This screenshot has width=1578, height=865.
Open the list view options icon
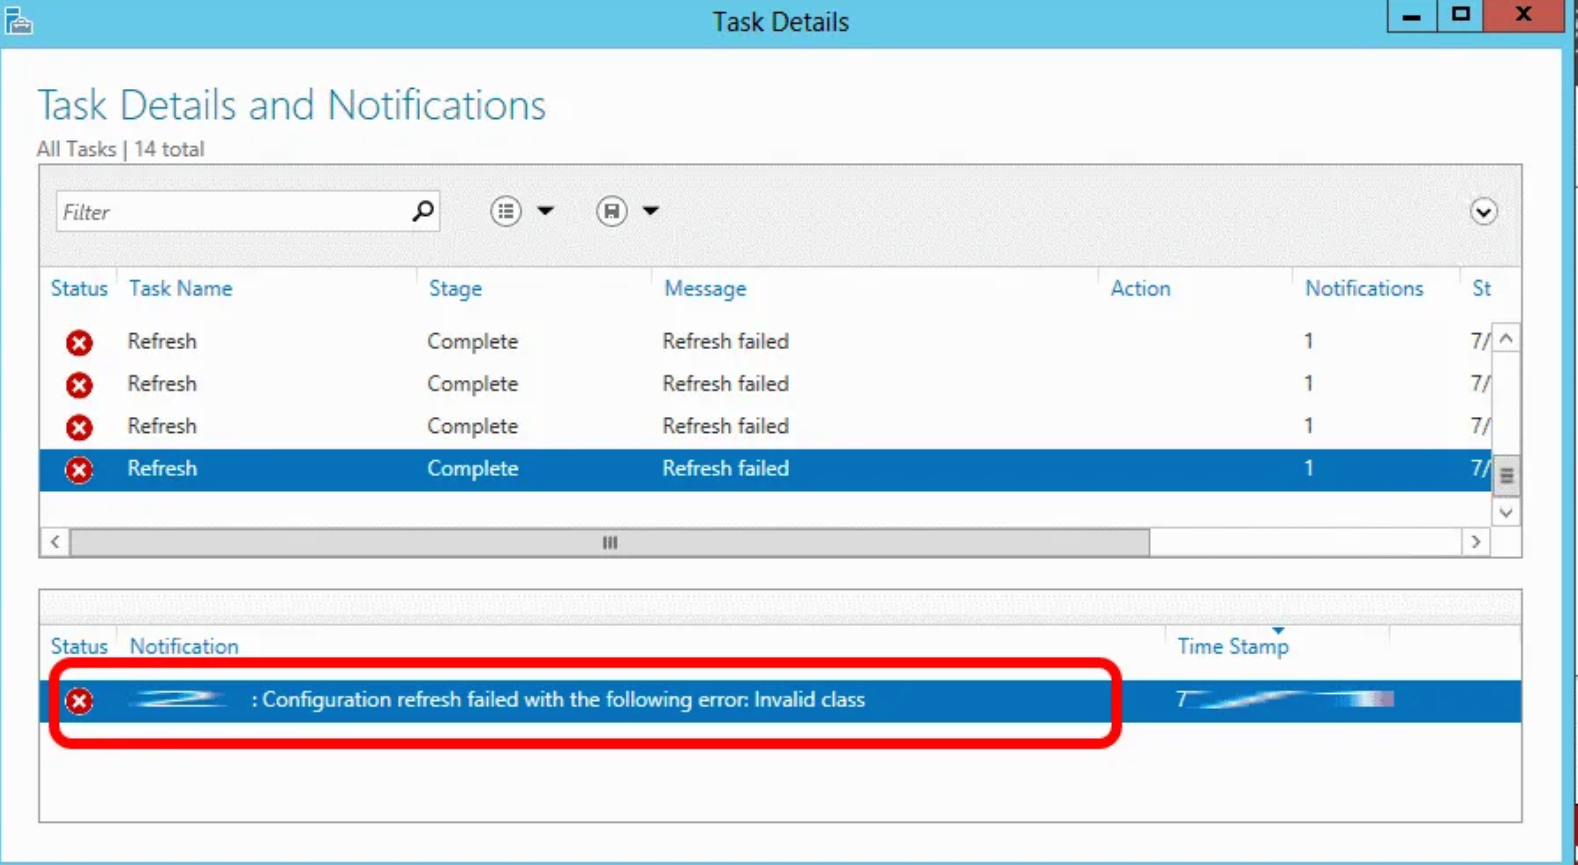coord(506,211)
